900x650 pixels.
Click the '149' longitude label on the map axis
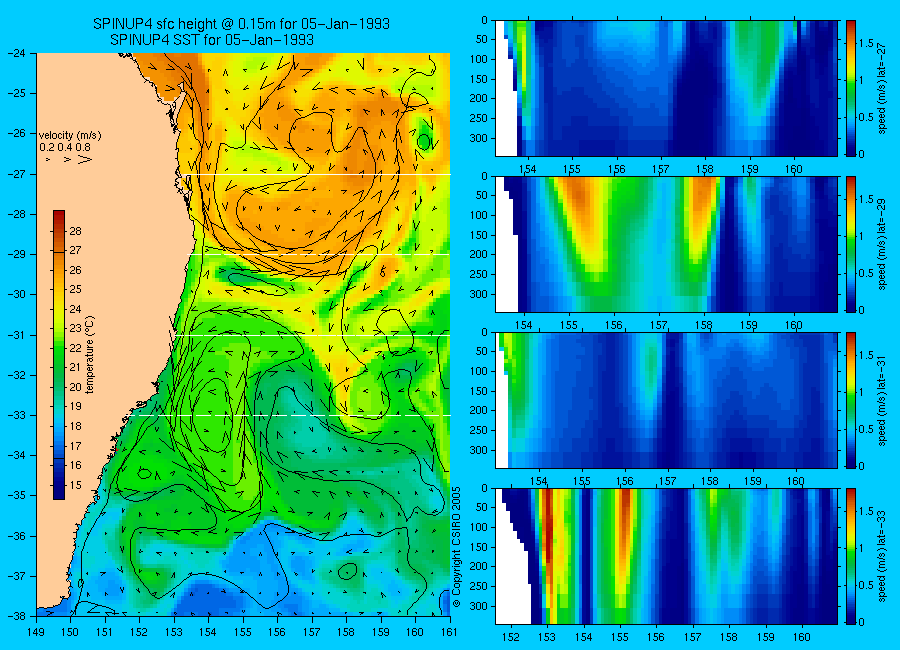tap(37, 632)
